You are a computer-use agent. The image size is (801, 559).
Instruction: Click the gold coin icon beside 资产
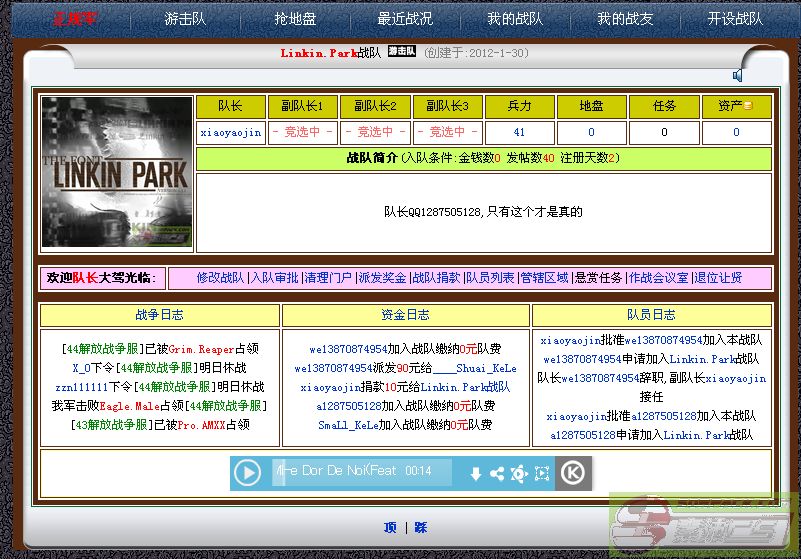coord(747,106)
